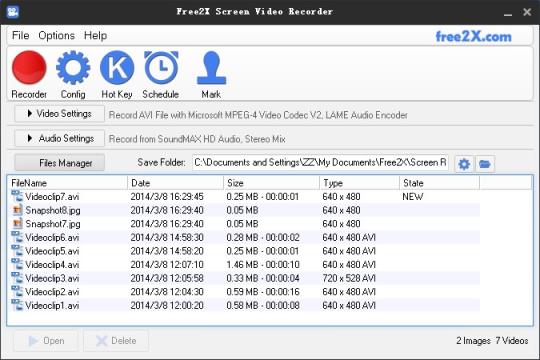Click the Delete button

(x=116, y=341)
